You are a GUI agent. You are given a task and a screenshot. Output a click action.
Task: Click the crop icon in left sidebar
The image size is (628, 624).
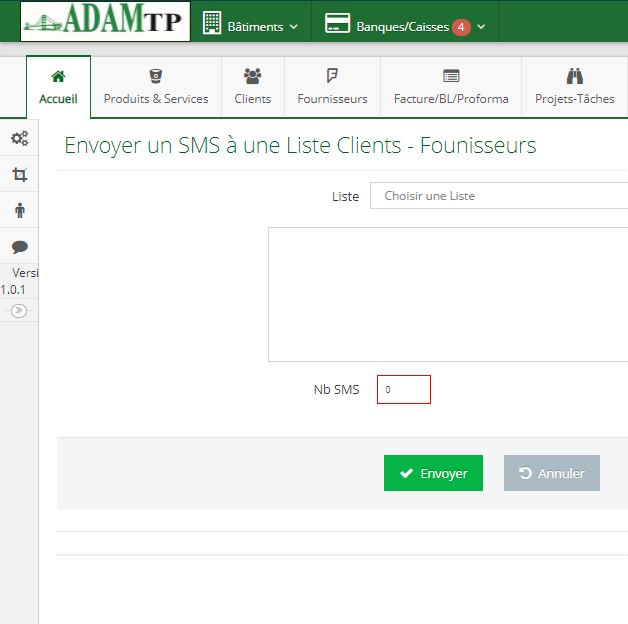tap(19, 175)
